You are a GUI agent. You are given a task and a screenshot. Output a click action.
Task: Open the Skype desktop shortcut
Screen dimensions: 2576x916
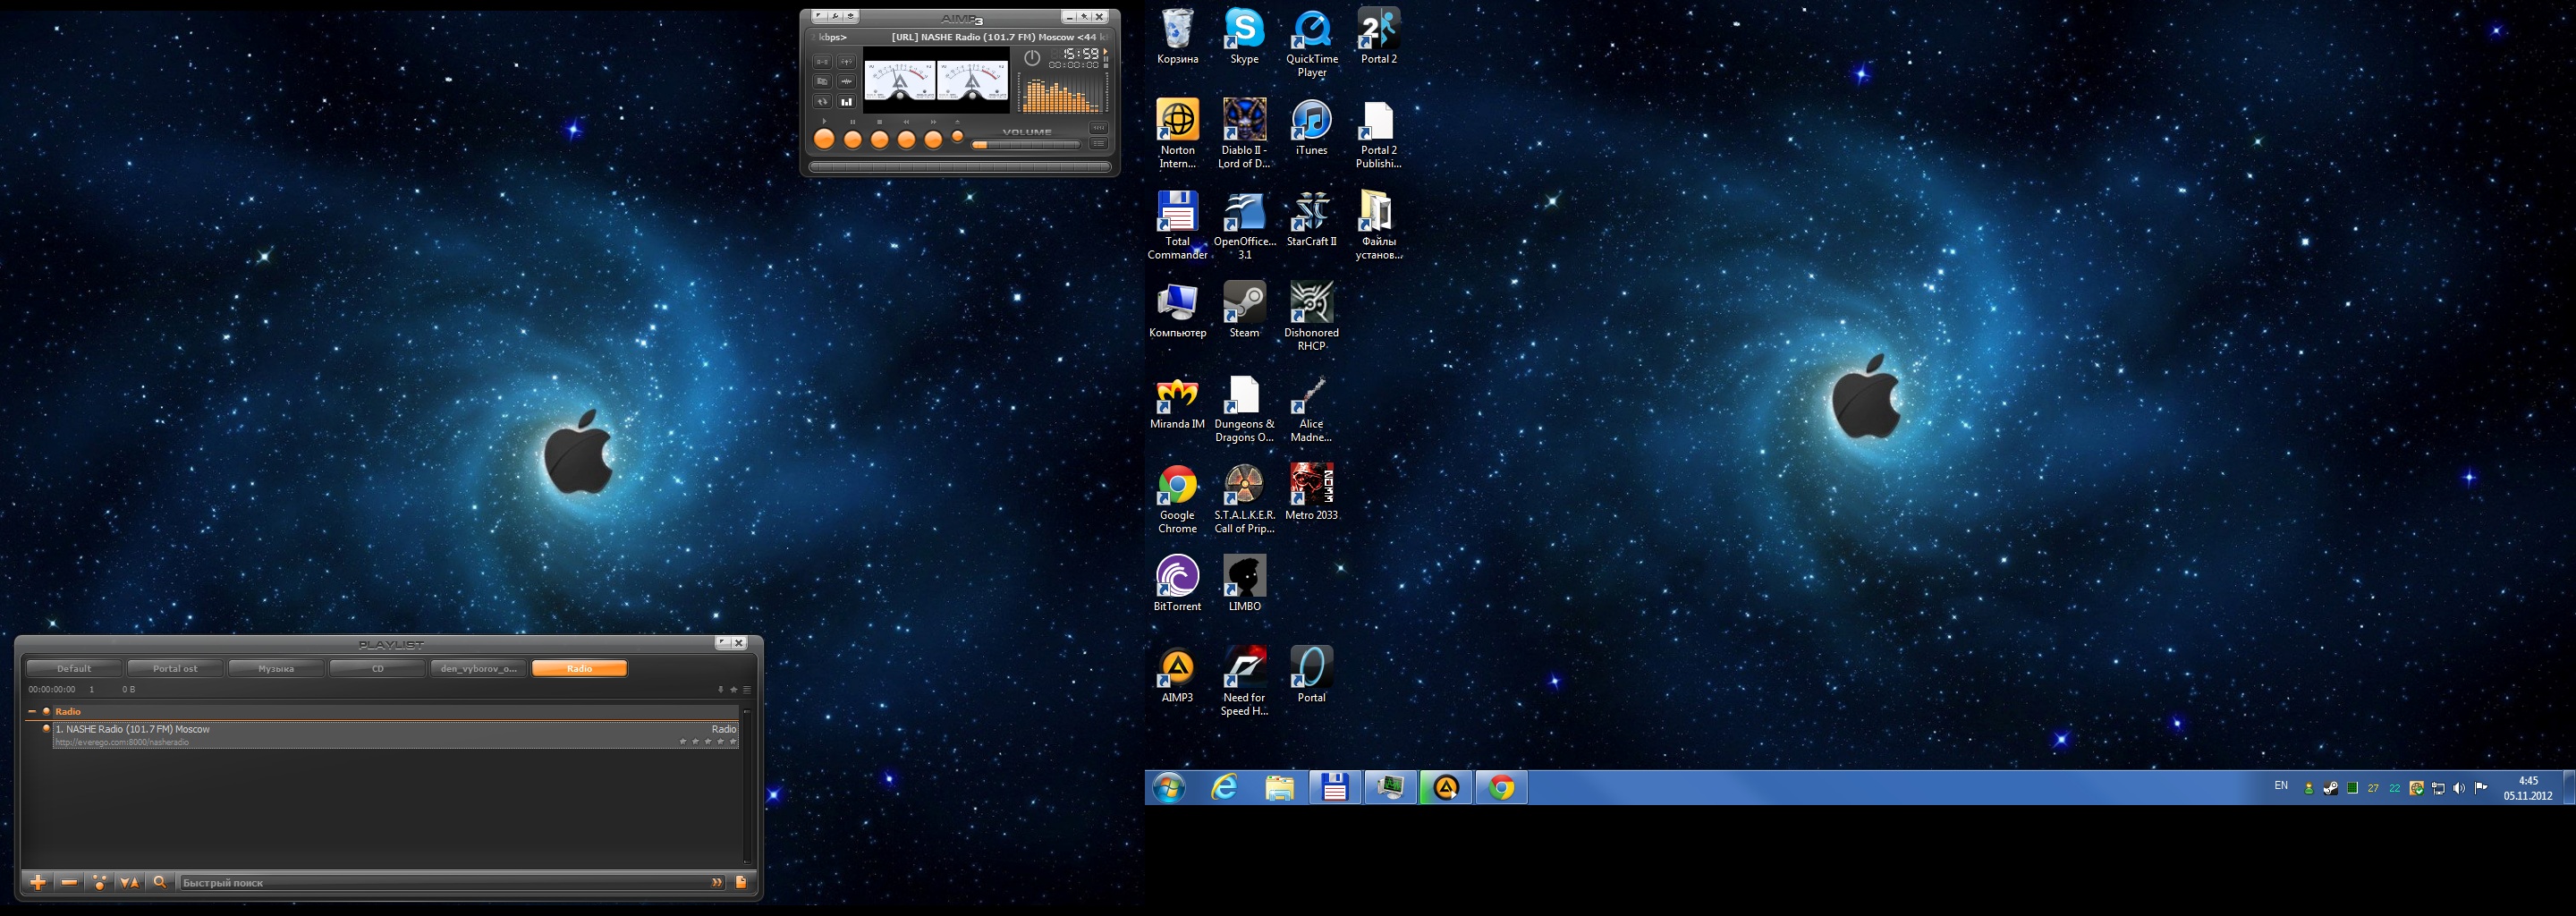pyautogui.click(x=1244, y=37)
